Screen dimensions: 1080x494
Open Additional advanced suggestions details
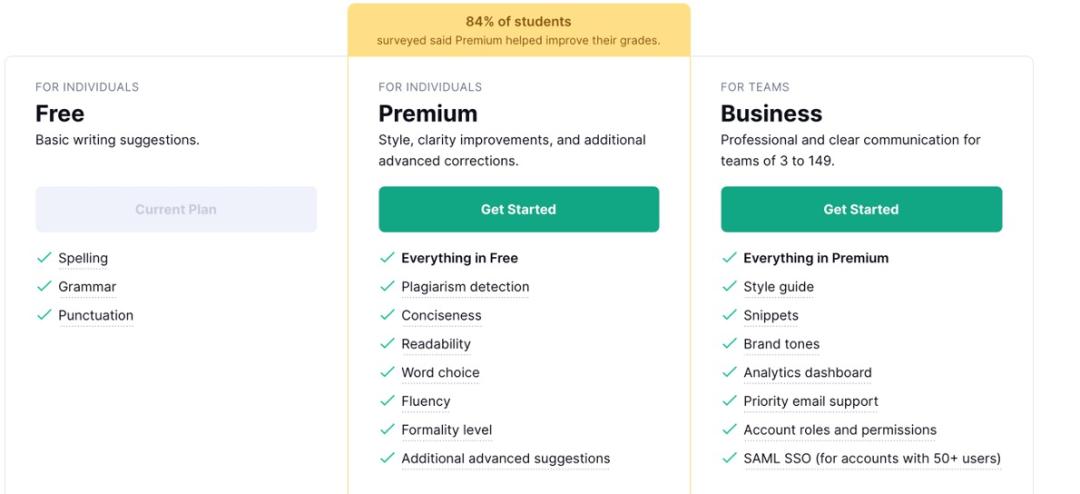click(x=505, y=459)
